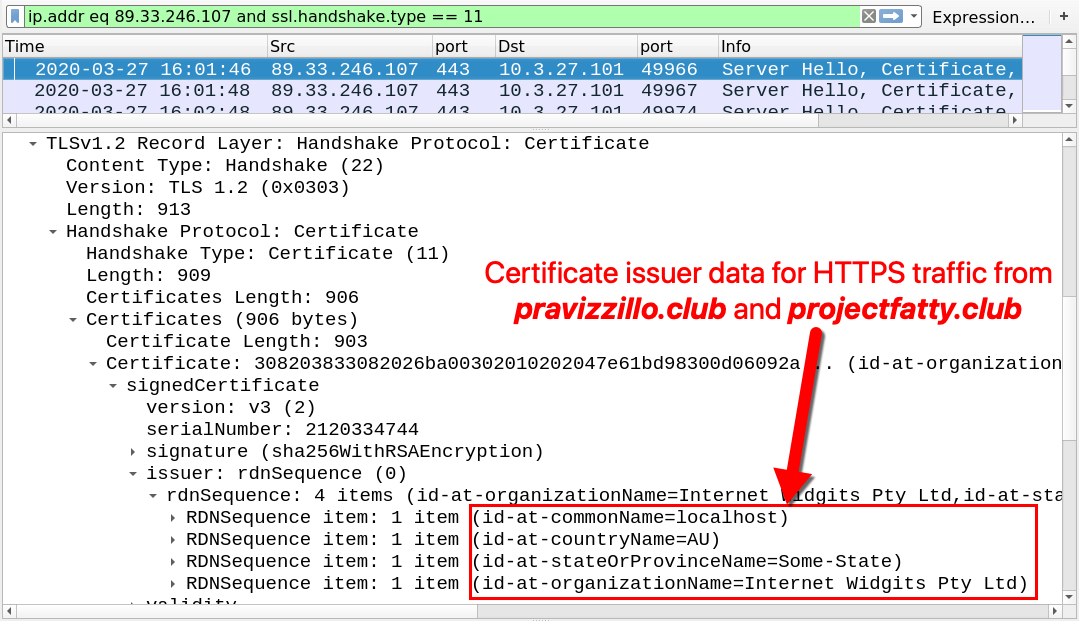The height and width of the screenshot is (621, 1079).
Task: Click the Info column header
Action: tap(870, 46)
